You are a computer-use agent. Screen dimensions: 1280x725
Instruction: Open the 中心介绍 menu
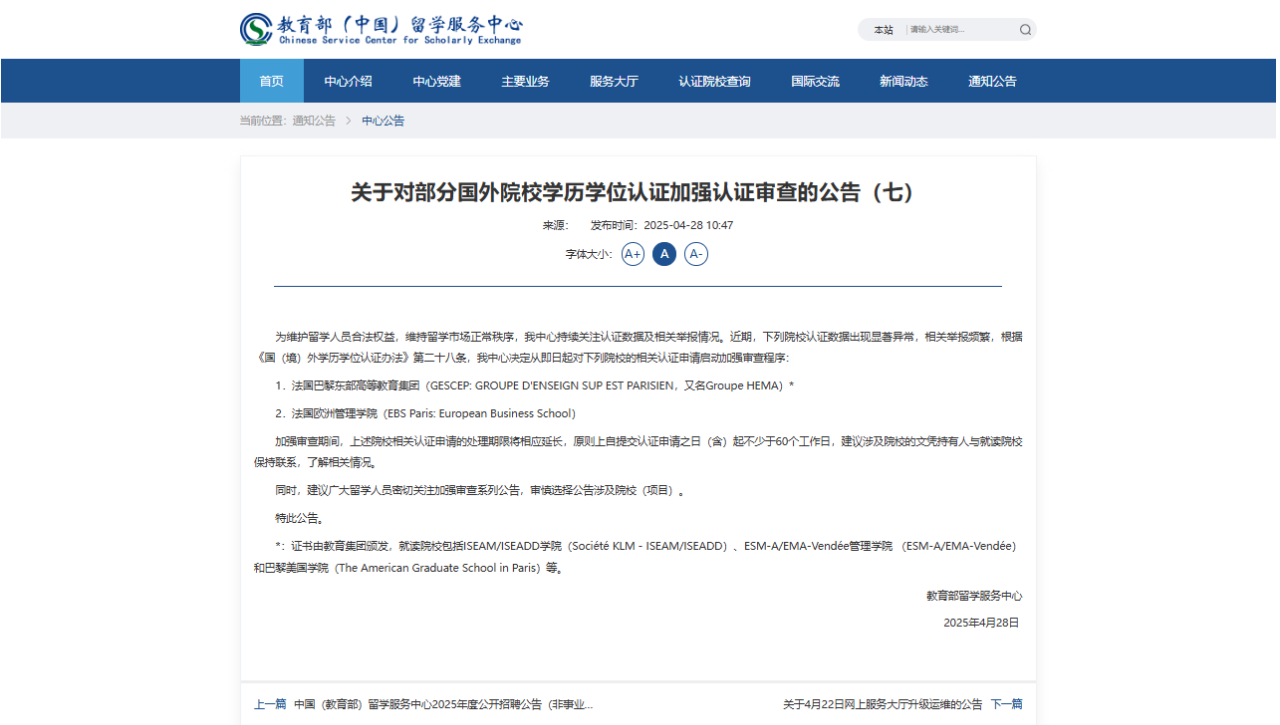(348, 81)
